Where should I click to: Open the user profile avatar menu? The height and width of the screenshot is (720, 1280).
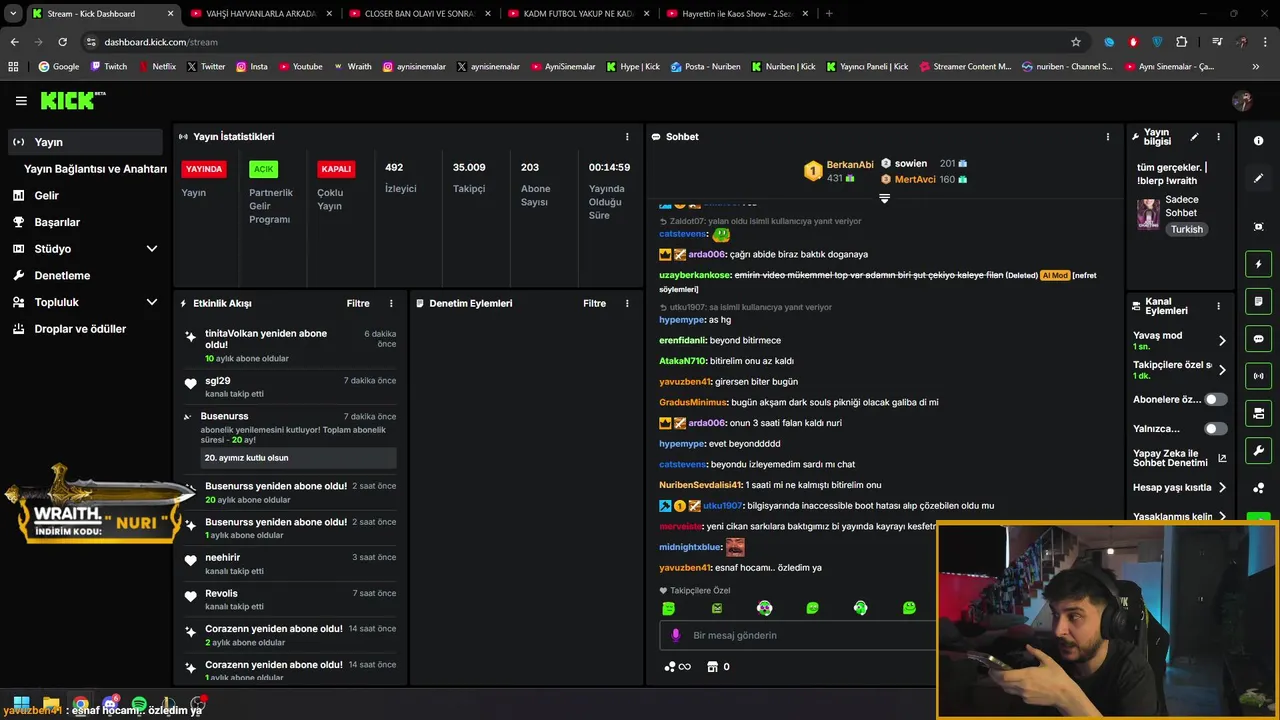coord(1242,101)
